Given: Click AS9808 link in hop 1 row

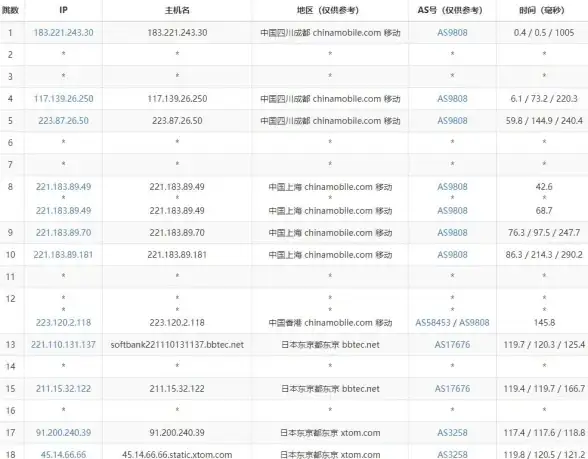Looking at the screenshot, I should [452, 33].
